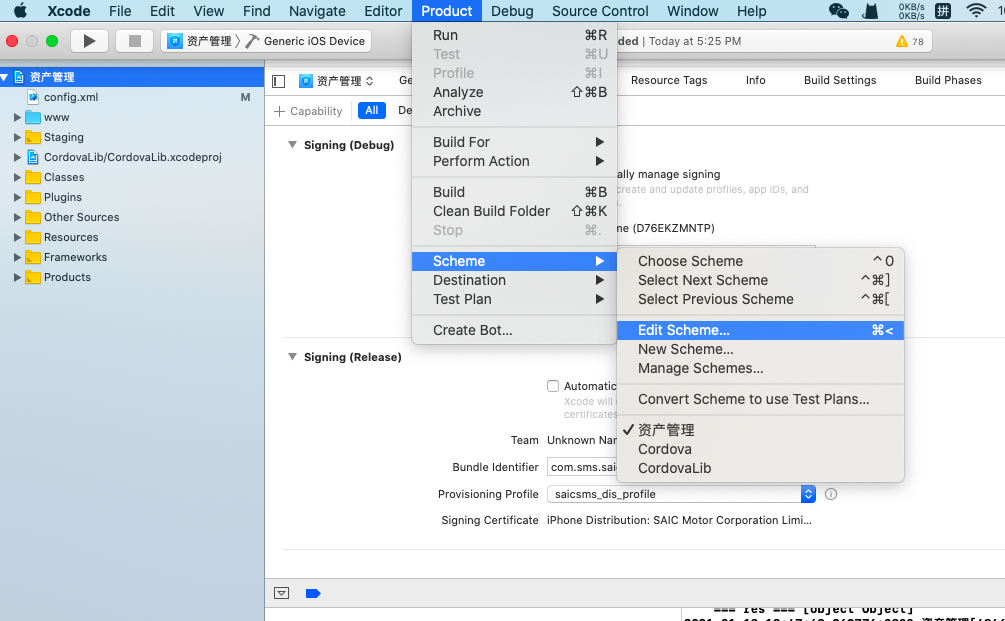This screenshot has width=1005, height=621.
Task: Click the info icon beside Provisioning Profile
Action: point(831,494)
